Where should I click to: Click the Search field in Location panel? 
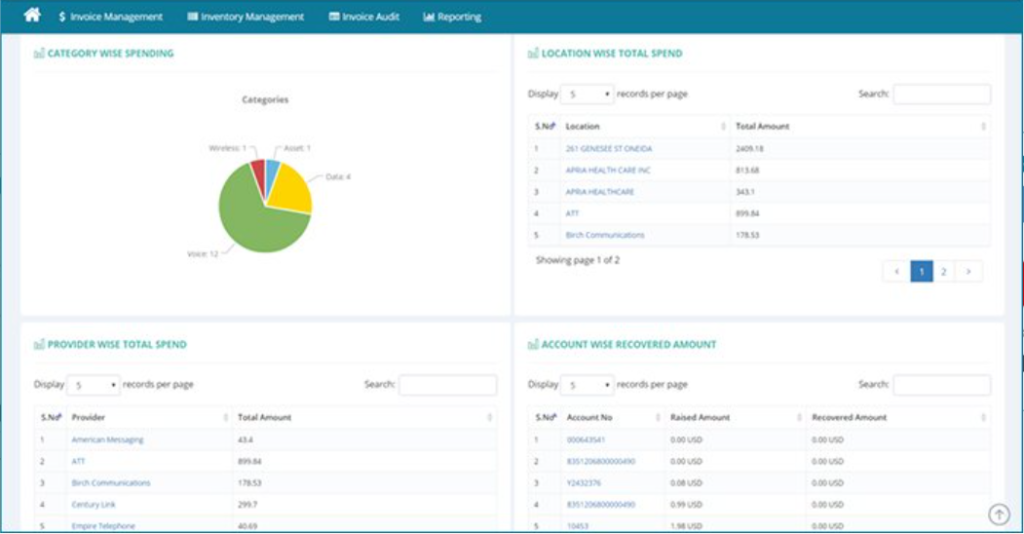(x=941, y=94)
